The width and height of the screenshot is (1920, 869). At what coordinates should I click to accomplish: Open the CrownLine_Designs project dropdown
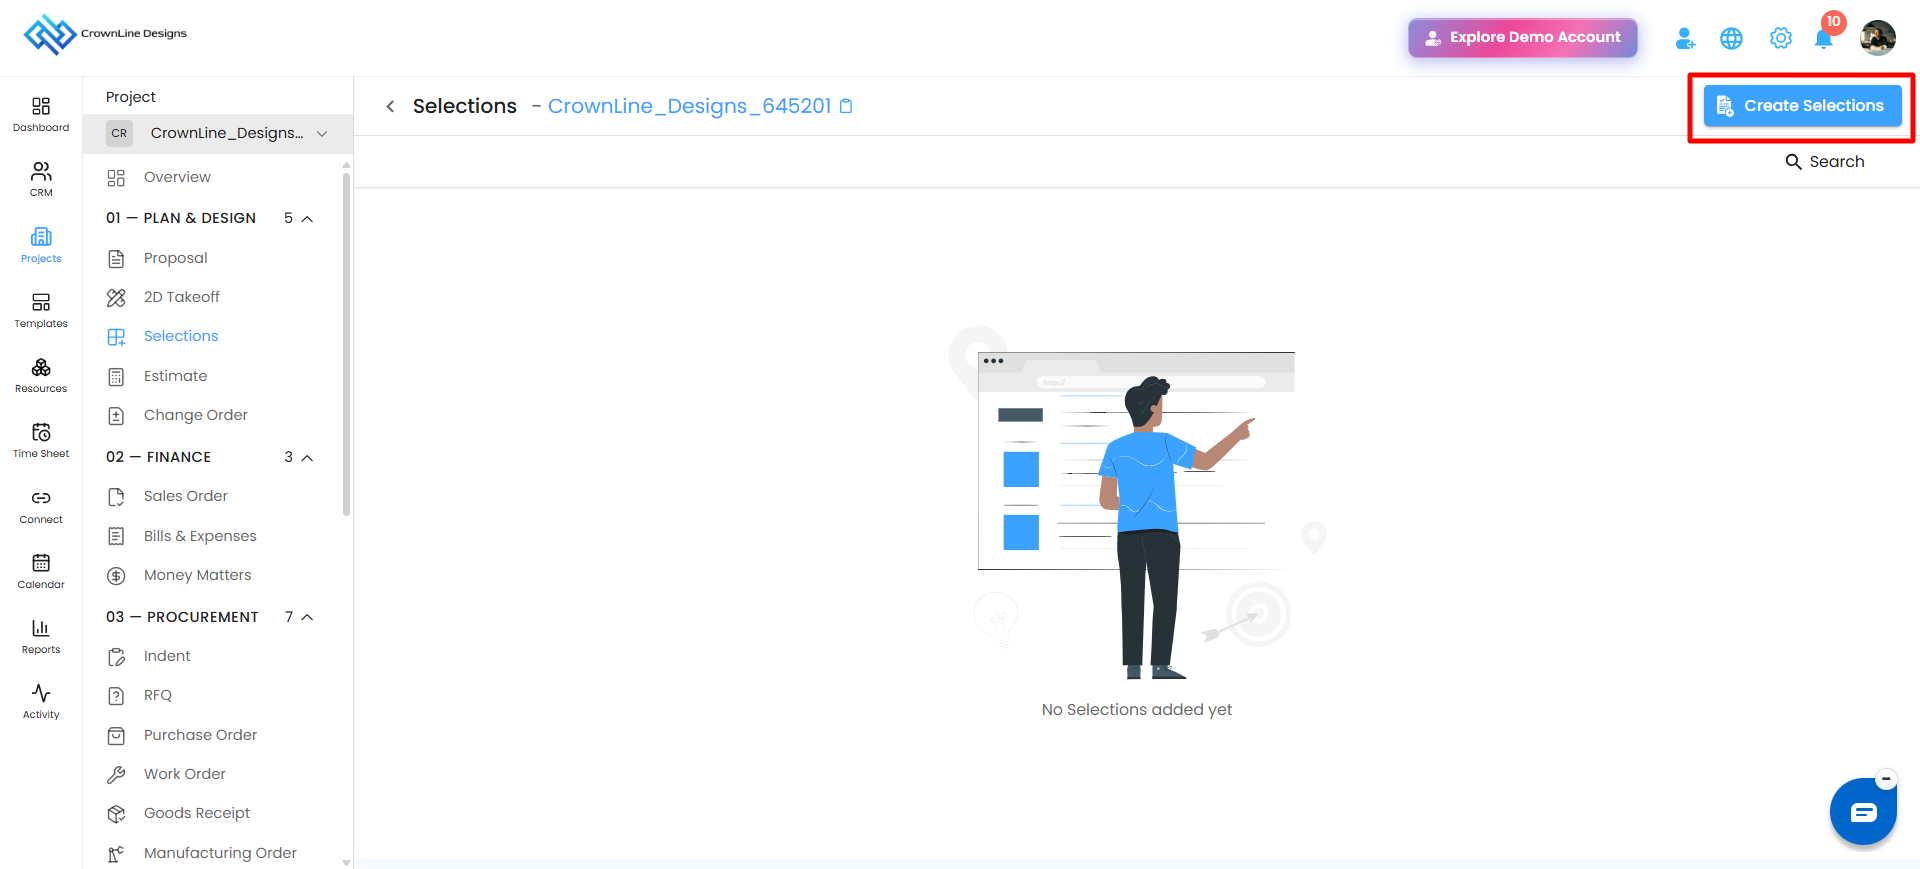point(218,133)
